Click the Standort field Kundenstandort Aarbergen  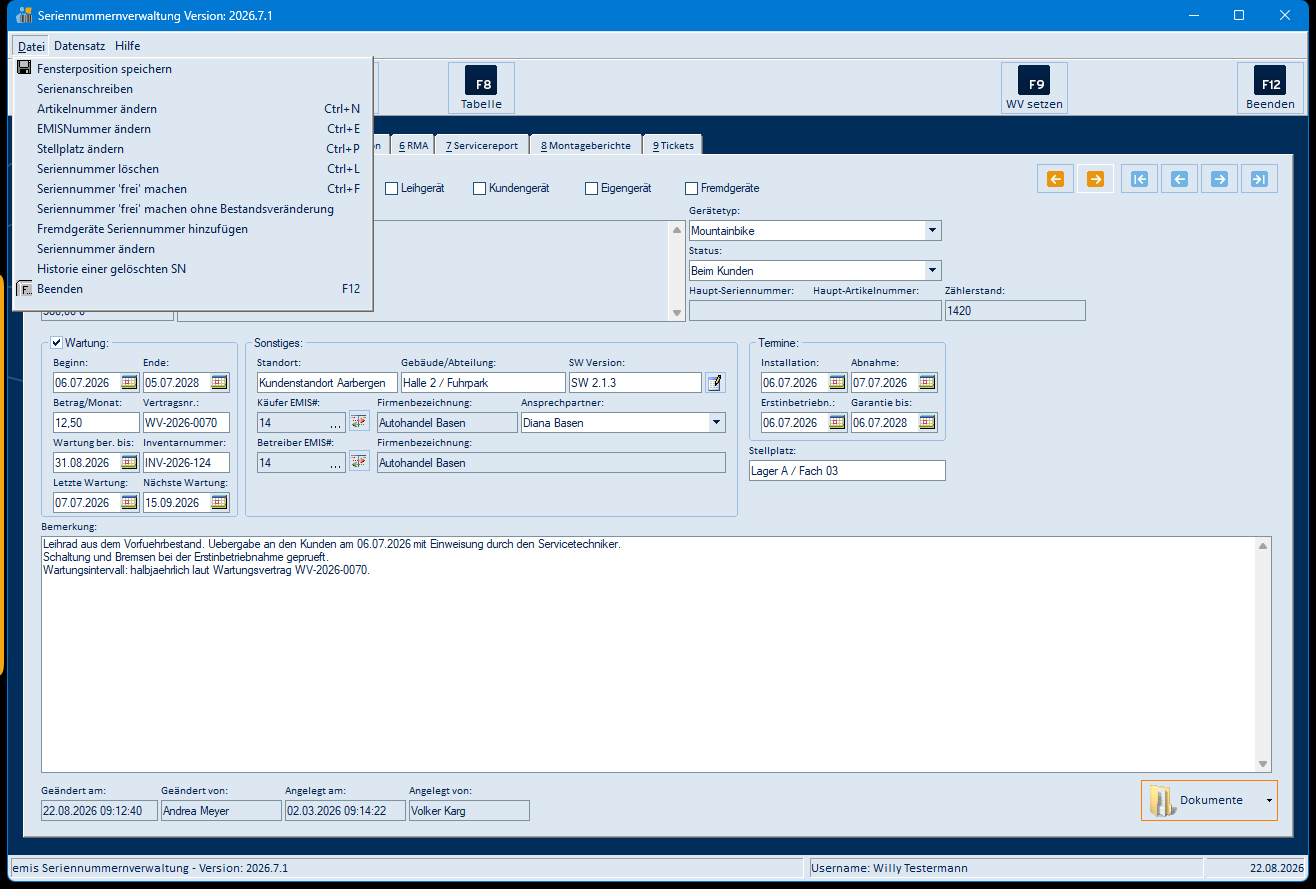[327, 382]
